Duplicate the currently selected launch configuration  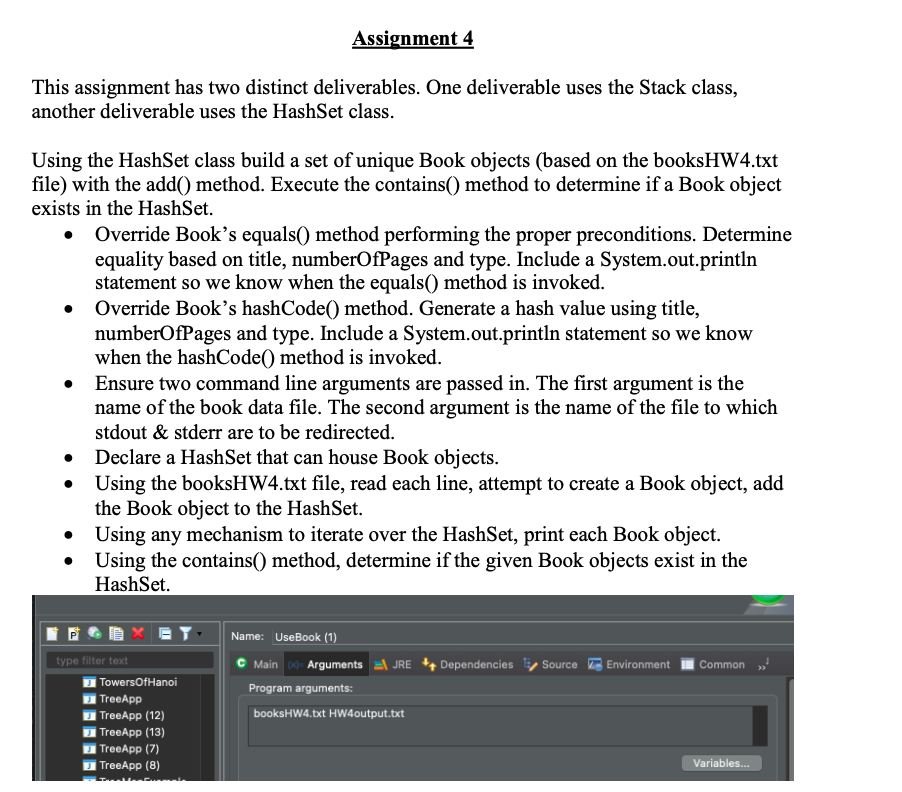[x=116, y=633]
